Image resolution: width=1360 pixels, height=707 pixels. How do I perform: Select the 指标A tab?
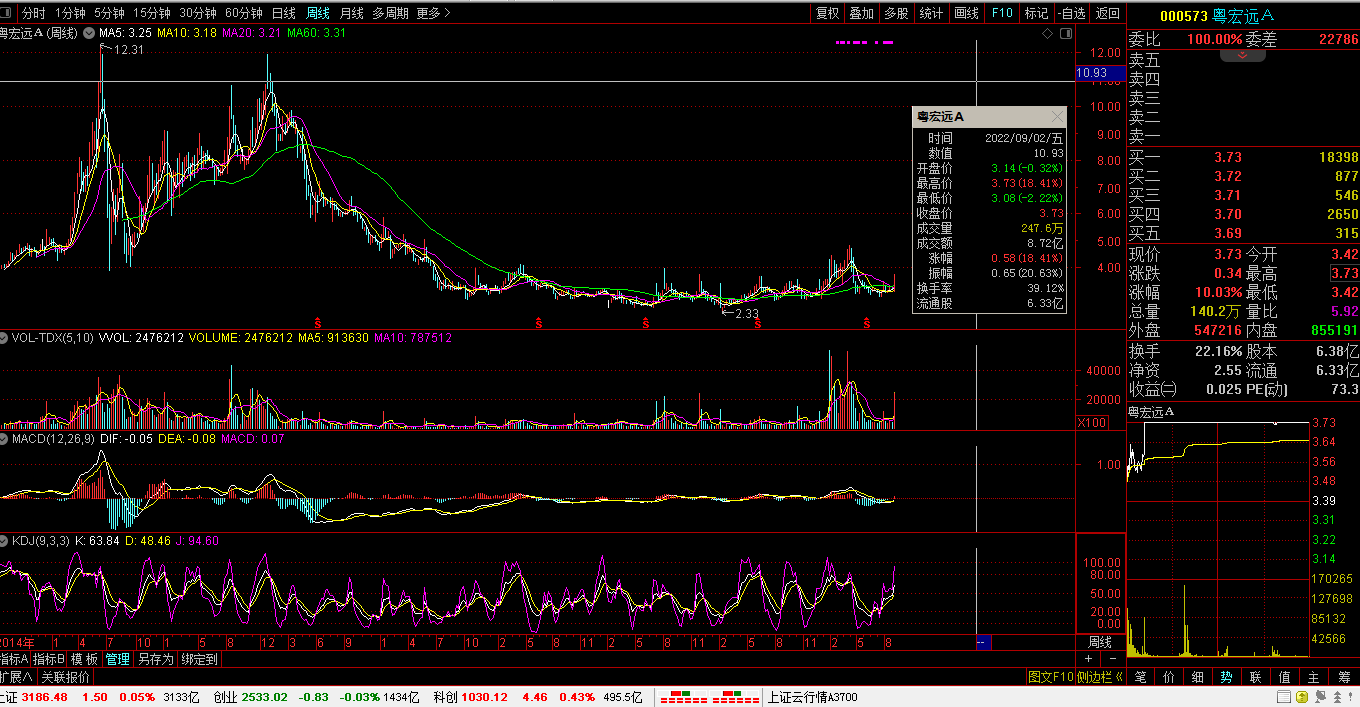point(14,660)
